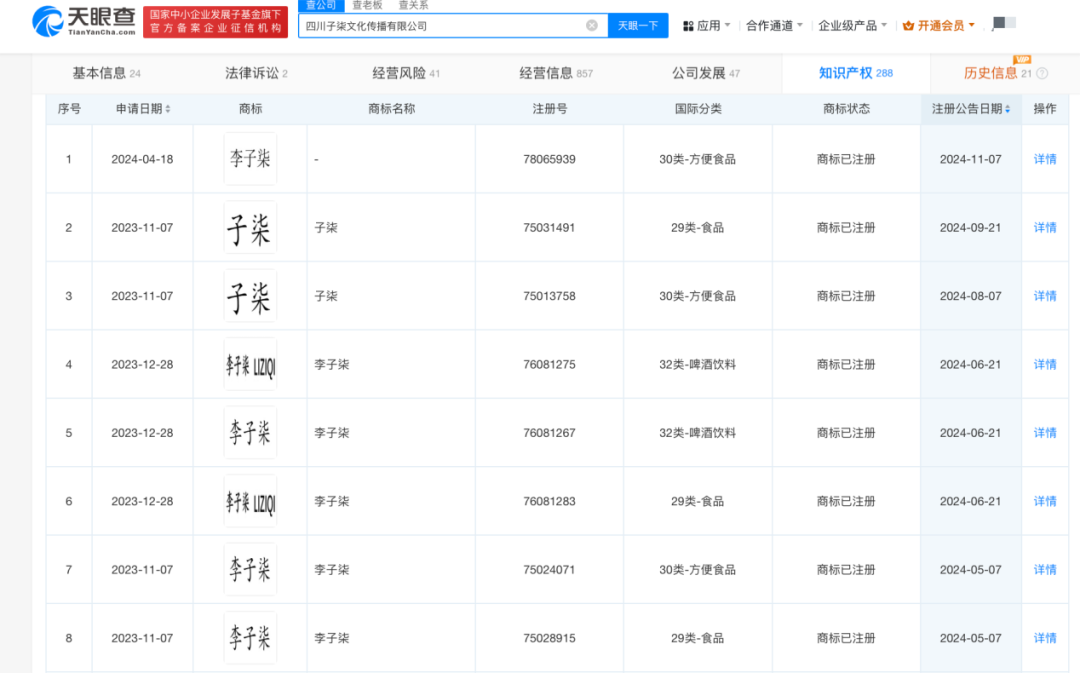The height and width of the screenshot is (673, 1080).
Task: Click the company name search field
Action: (x=440, y=25)
